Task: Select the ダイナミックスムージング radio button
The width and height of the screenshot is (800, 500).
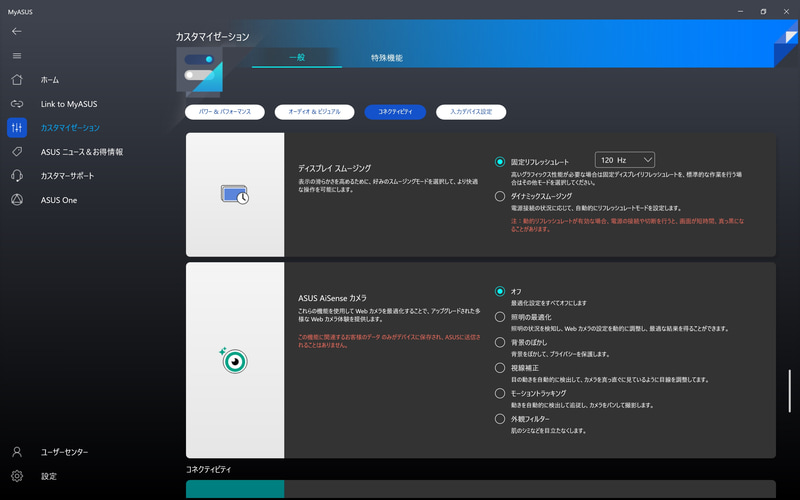Action: 500,196
